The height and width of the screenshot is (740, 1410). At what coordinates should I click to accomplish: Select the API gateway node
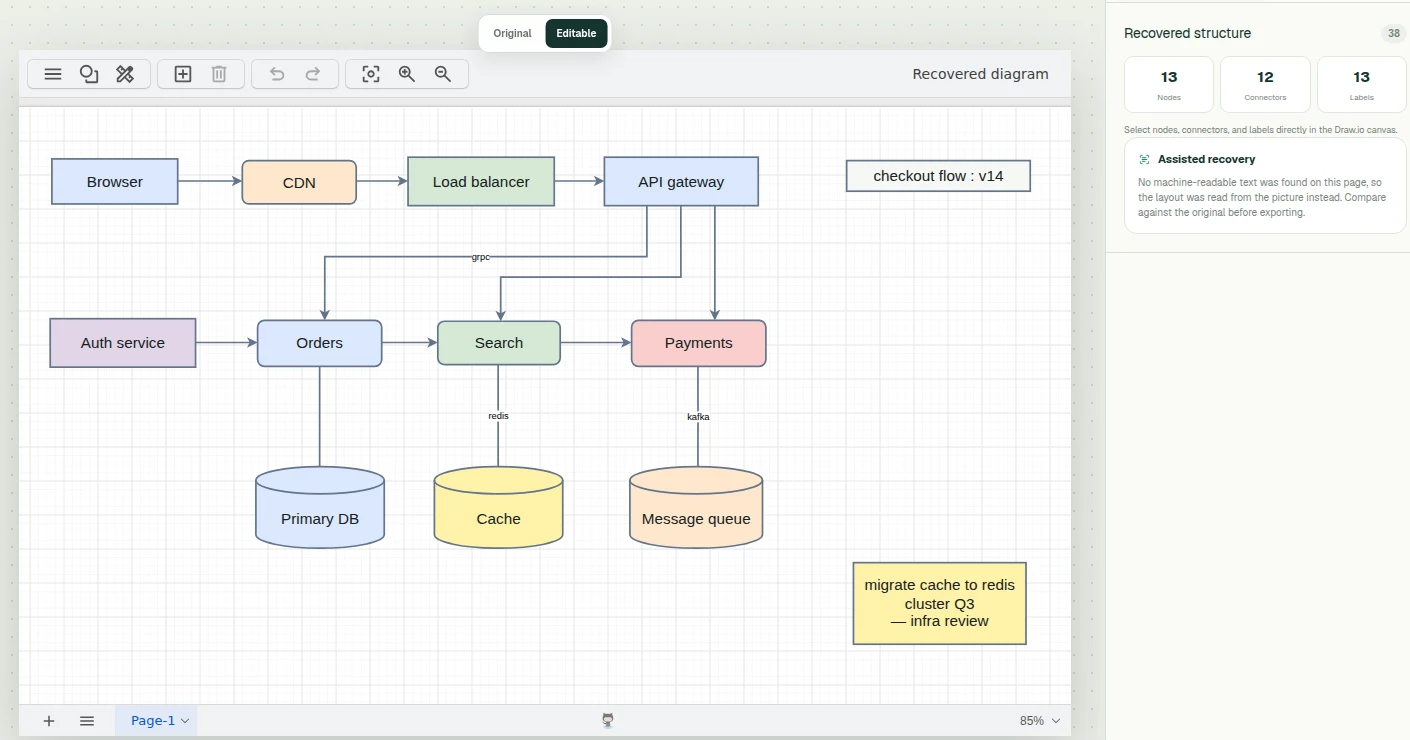click(681, 182)
